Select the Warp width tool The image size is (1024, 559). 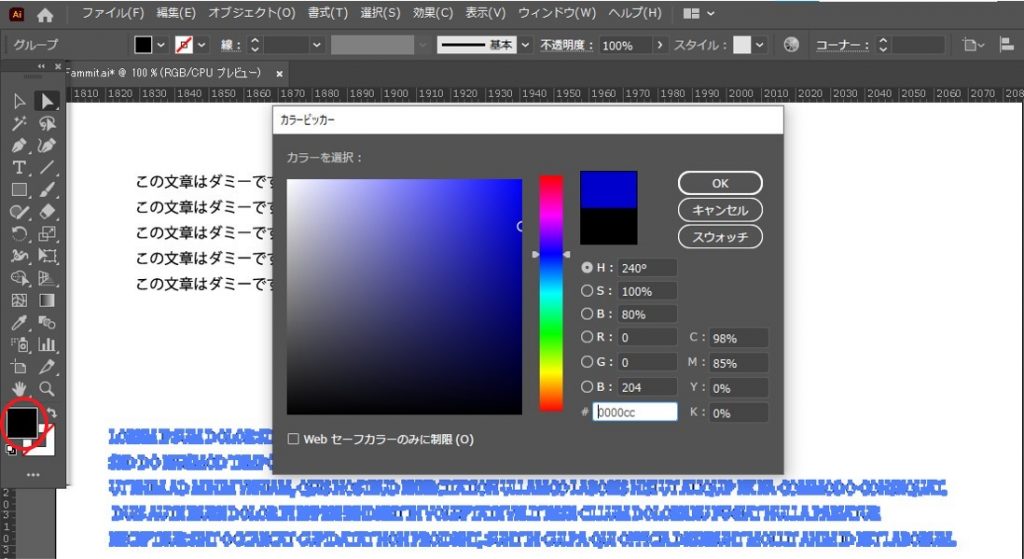(19, 256)
